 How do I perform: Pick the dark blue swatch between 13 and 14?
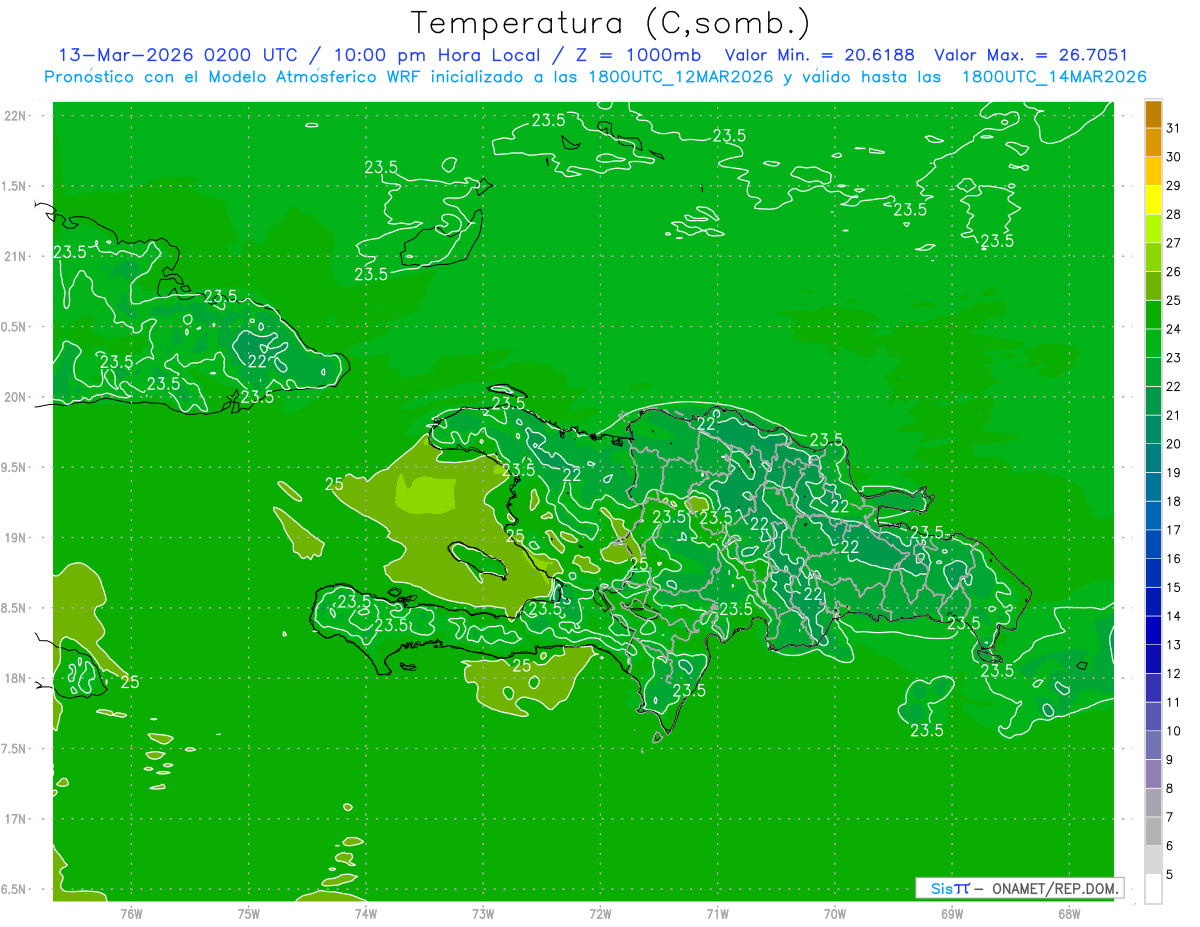[1154, 630]
